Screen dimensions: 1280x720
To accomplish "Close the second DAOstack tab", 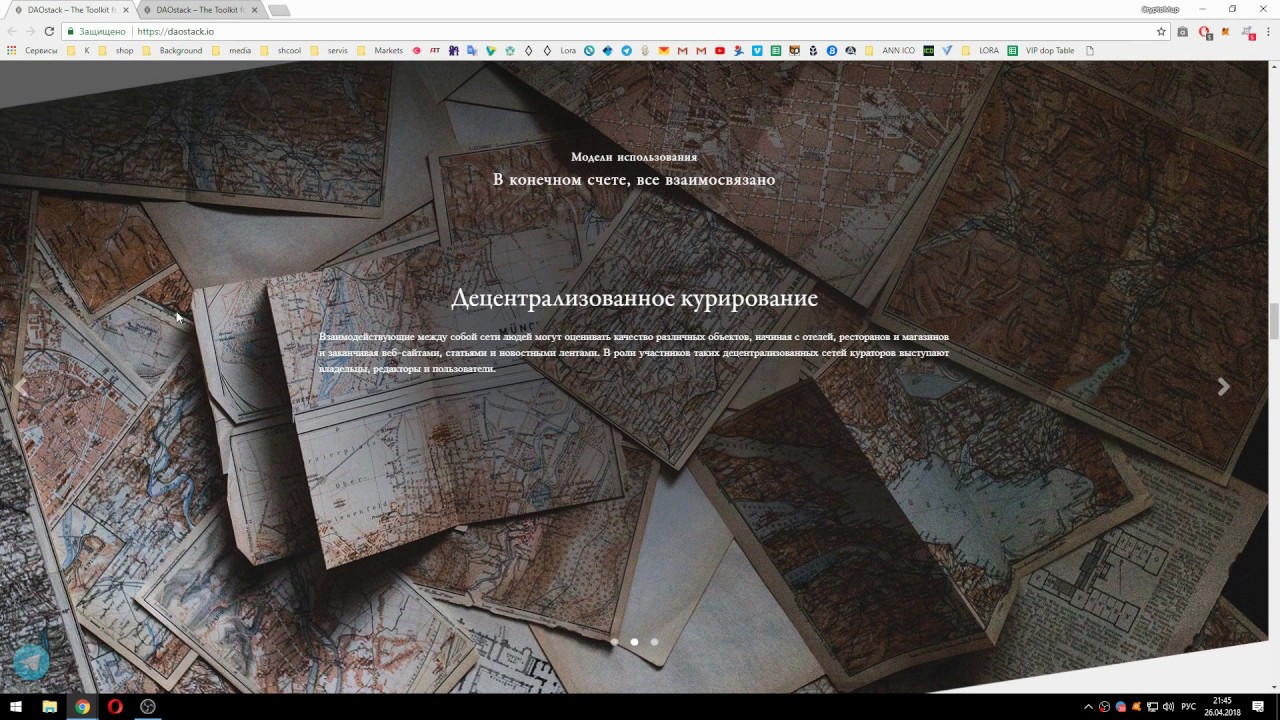I will point(254,10).
